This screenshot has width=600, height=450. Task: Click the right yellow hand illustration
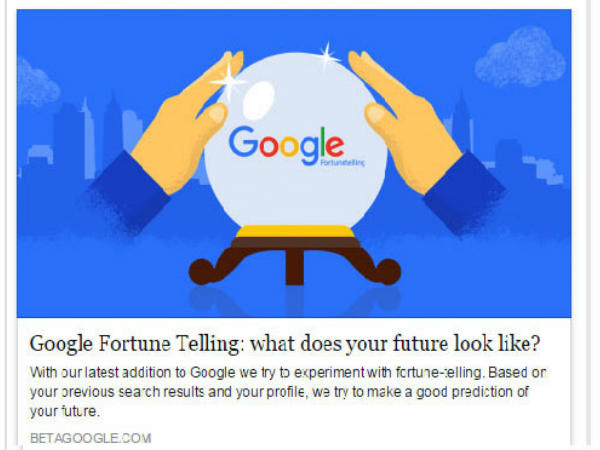point(392,108)
